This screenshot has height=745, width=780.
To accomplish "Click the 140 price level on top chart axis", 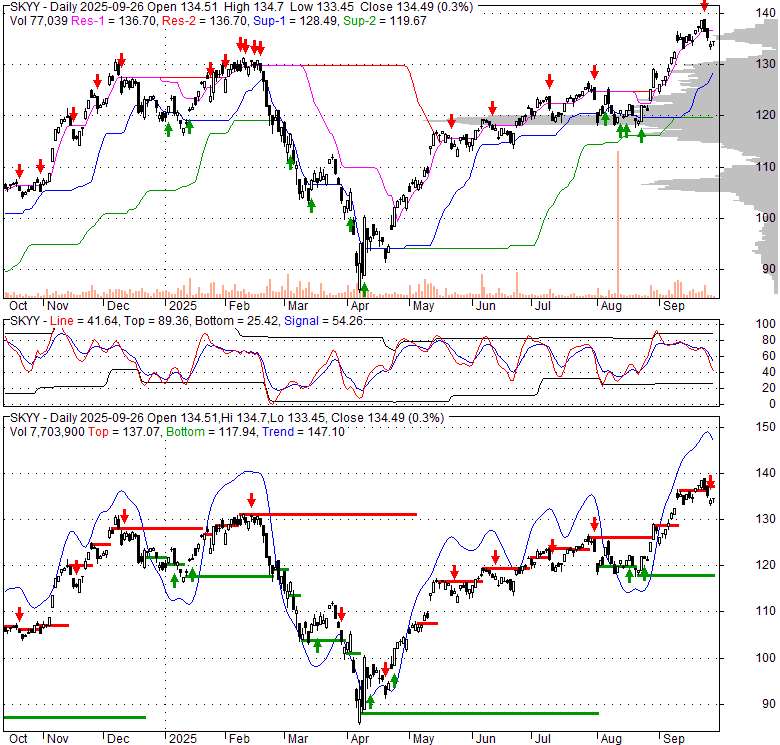I will pos(766,13).
